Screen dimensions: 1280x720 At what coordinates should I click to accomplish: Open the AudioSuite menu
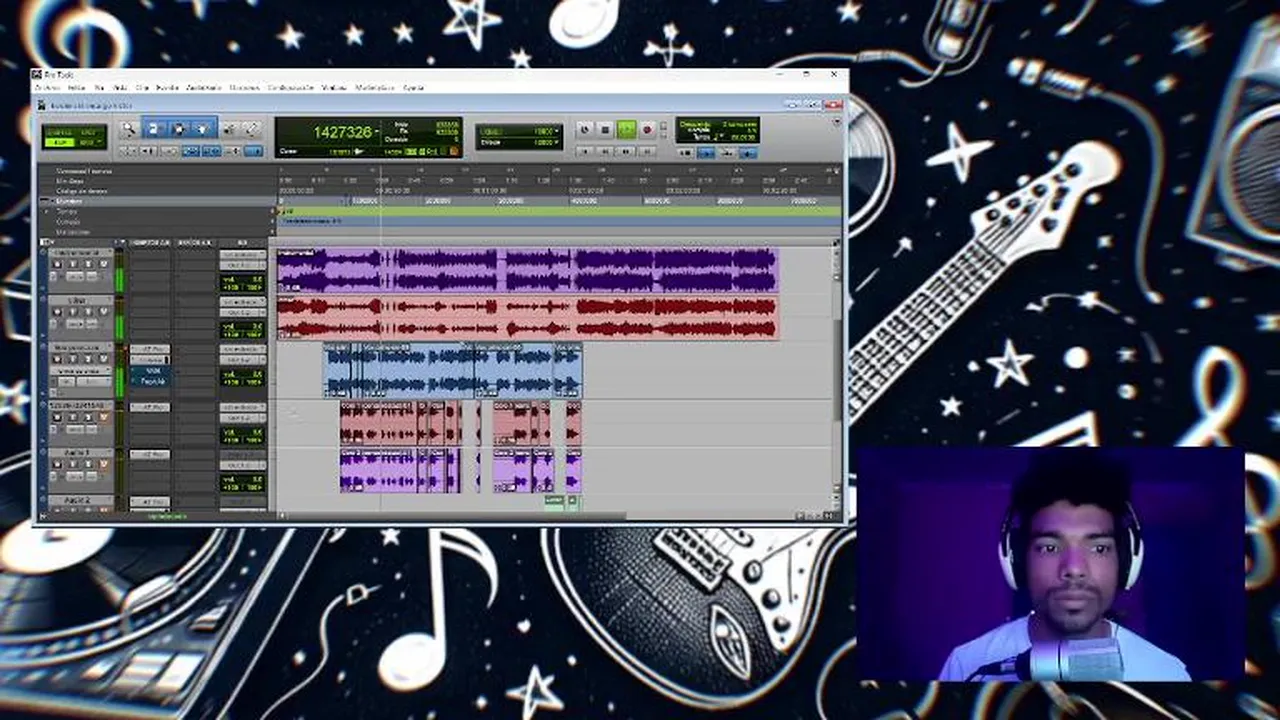click(203, 87)
